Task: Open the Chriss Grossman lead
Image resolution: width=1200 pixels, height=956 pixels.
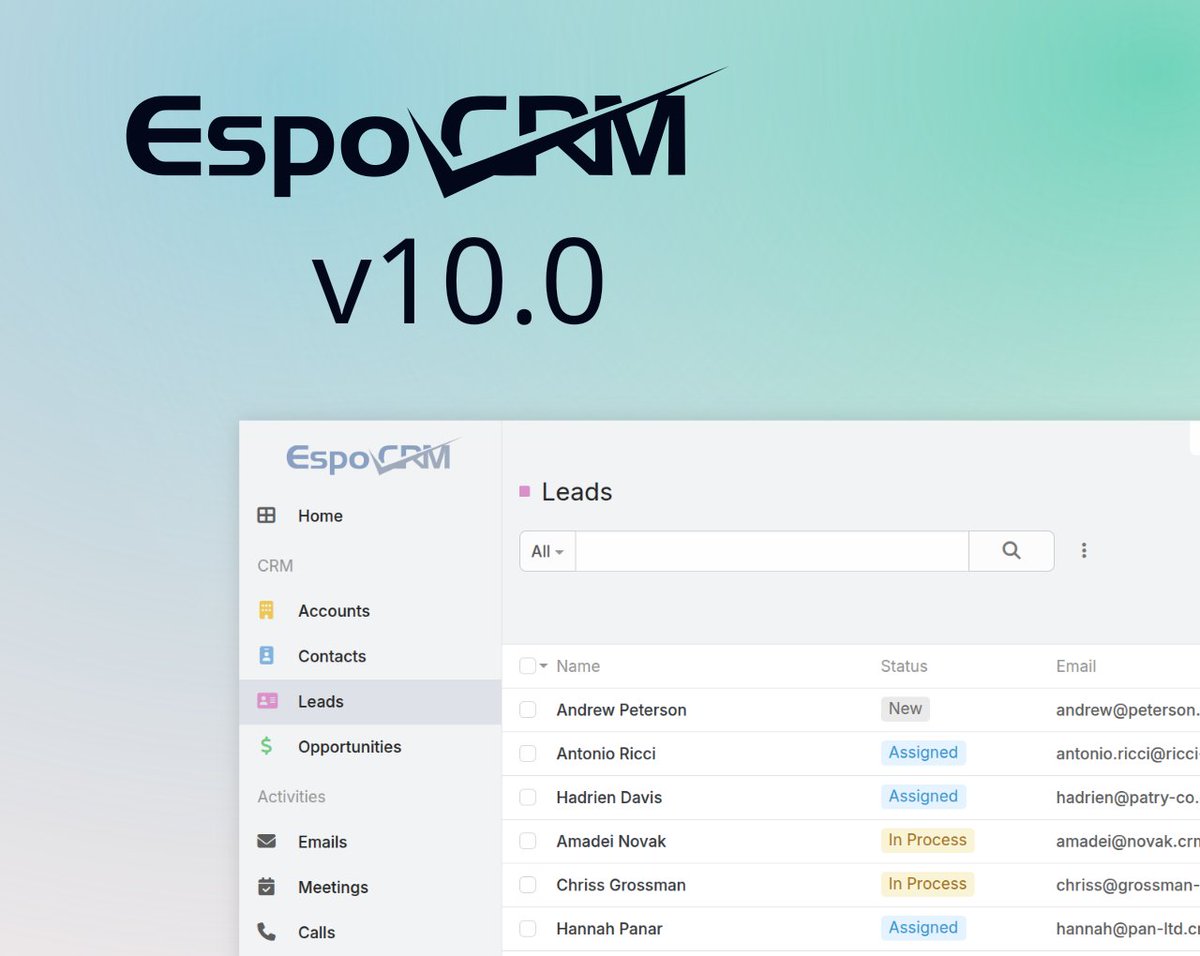Action: click(619, 885)
